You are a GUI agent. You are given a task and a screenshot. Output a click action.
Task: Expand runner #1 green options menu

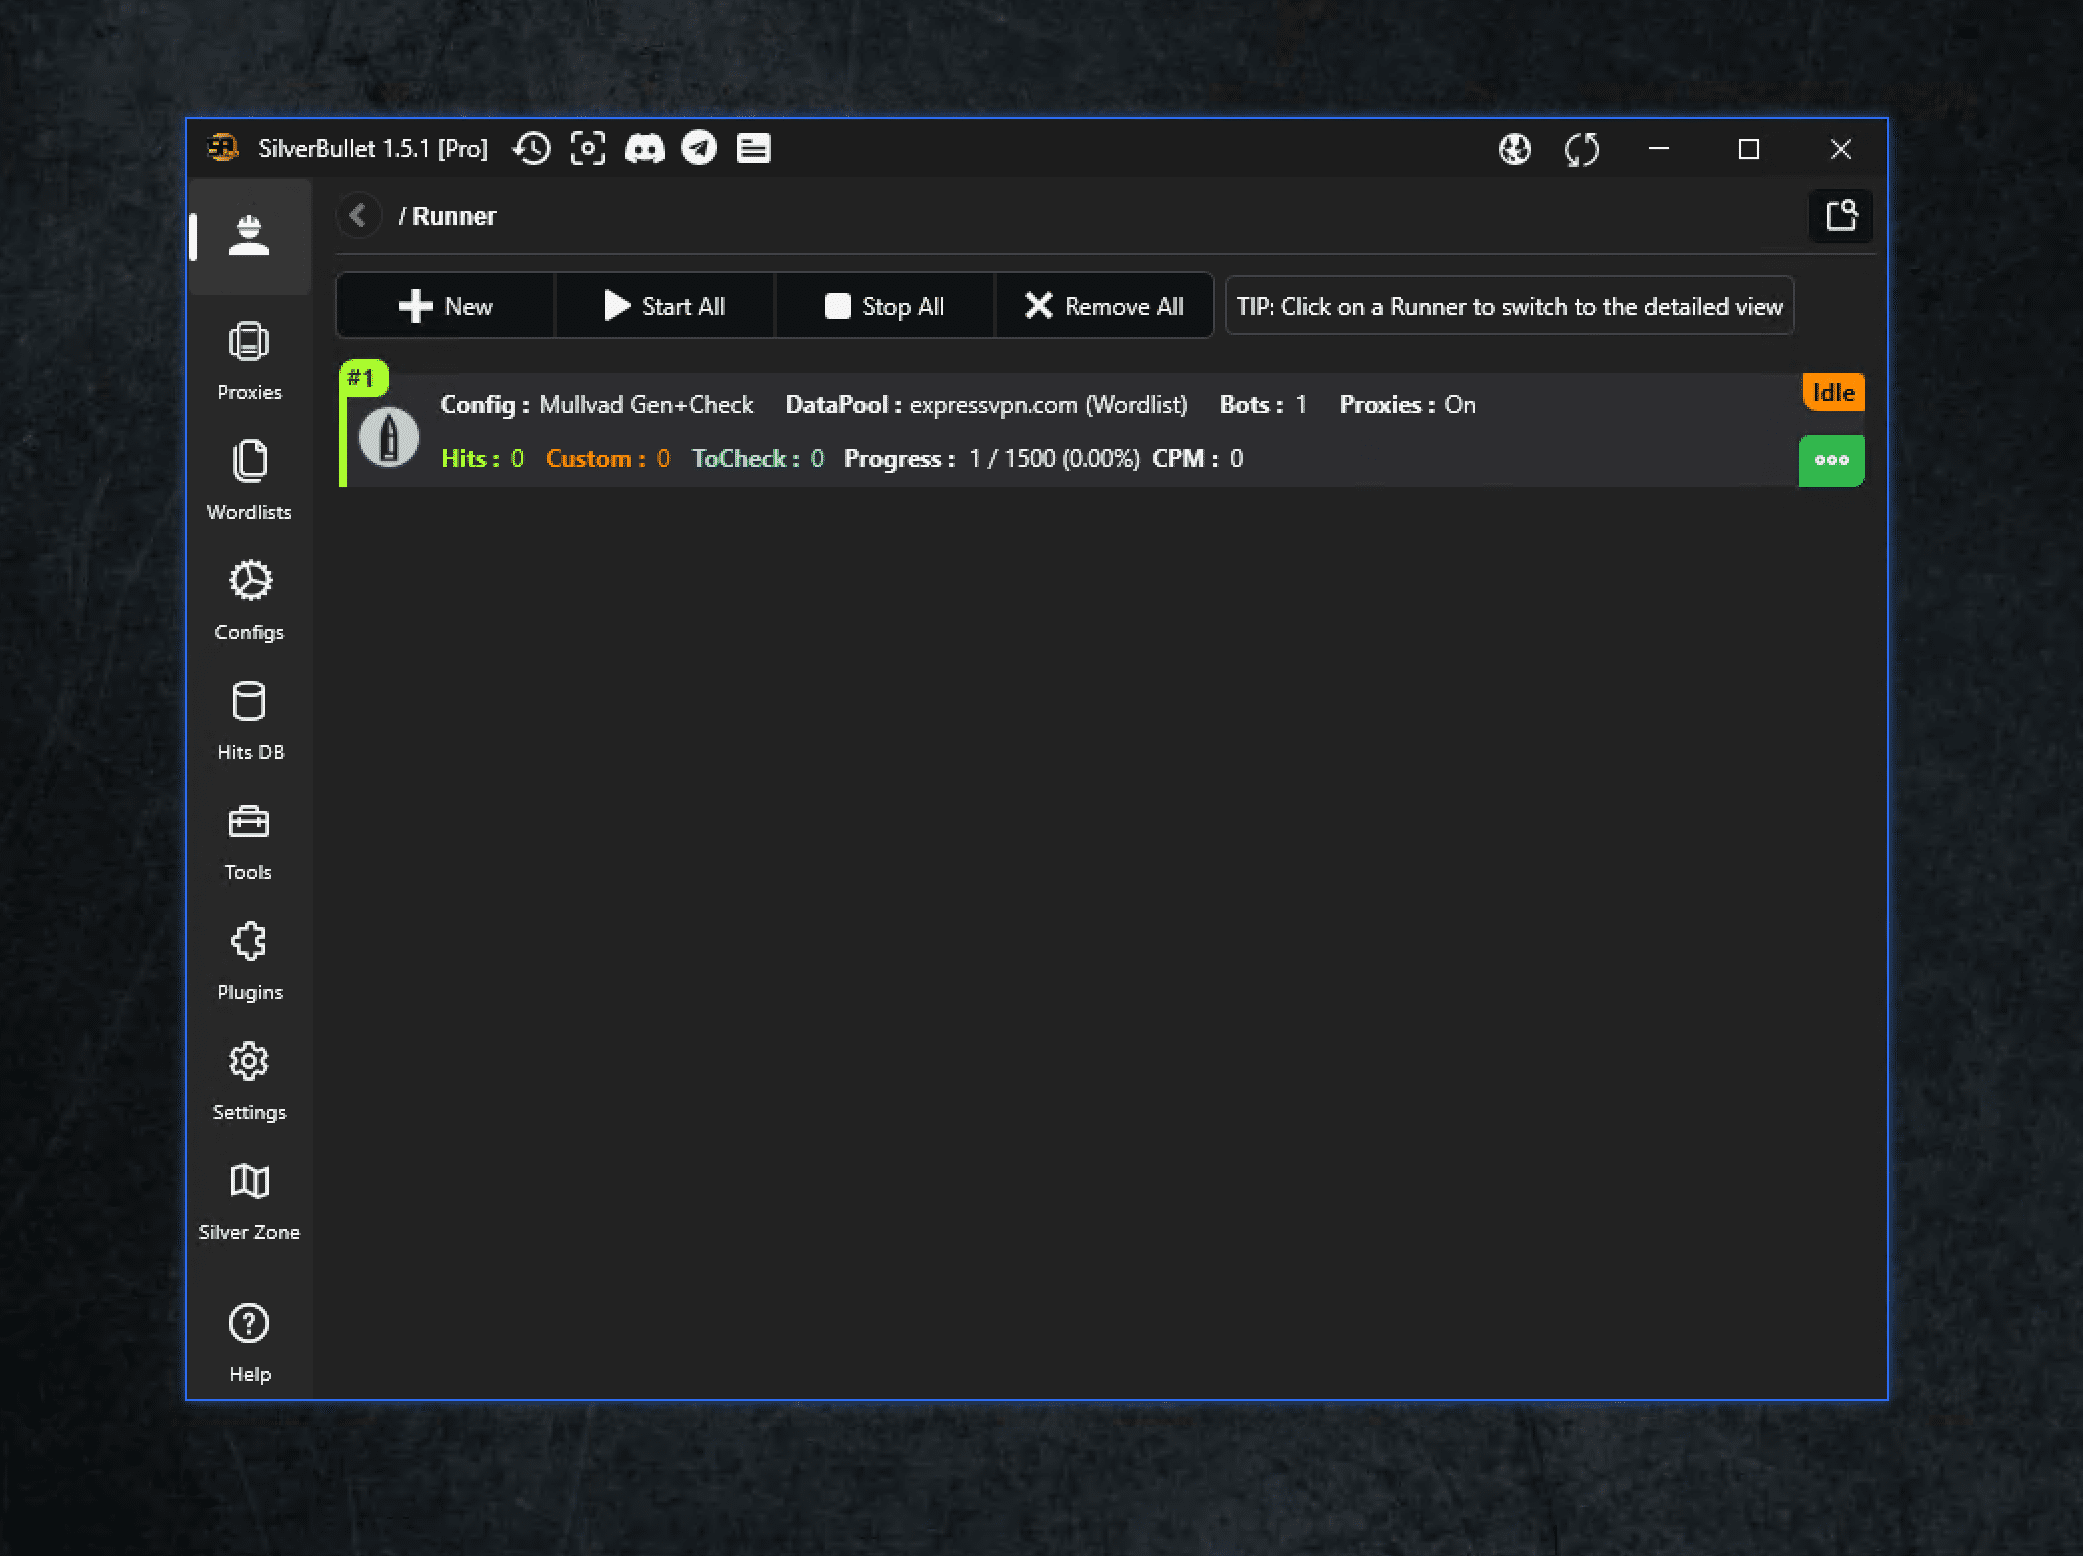[1831, 461]
